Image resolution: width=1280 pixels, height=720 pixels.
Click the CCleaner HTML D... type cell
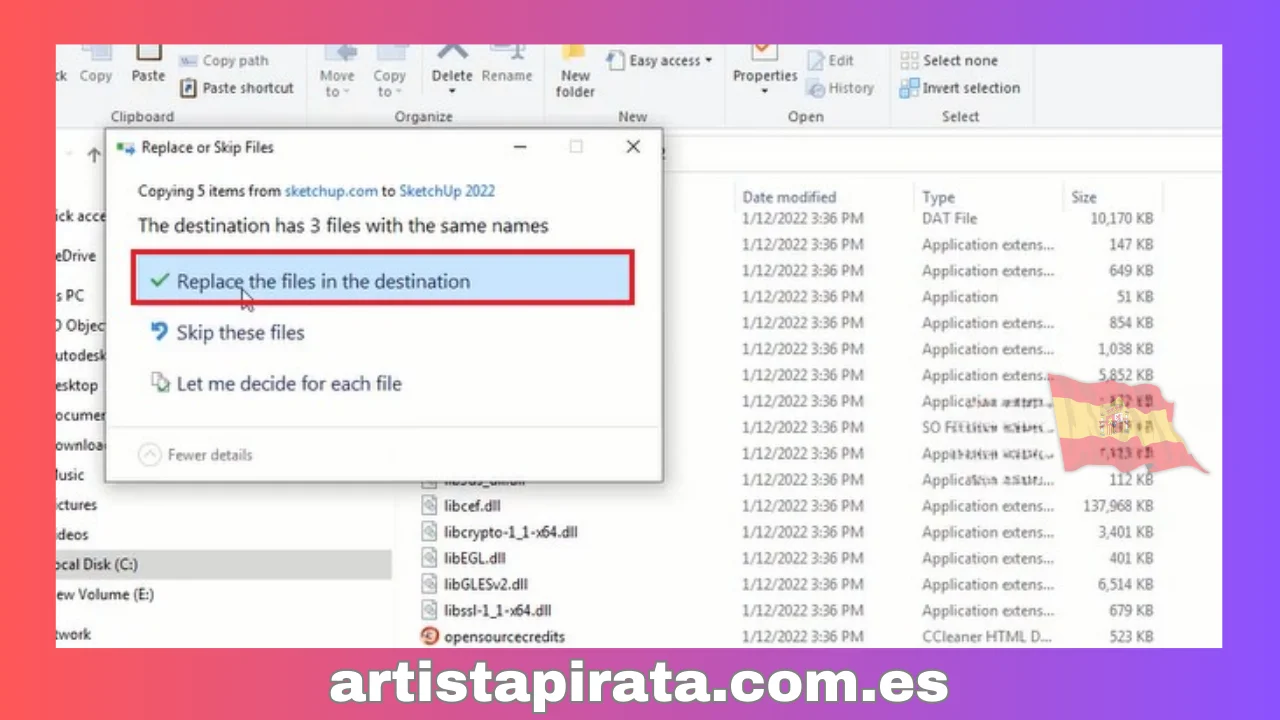[x=988, y=636]
